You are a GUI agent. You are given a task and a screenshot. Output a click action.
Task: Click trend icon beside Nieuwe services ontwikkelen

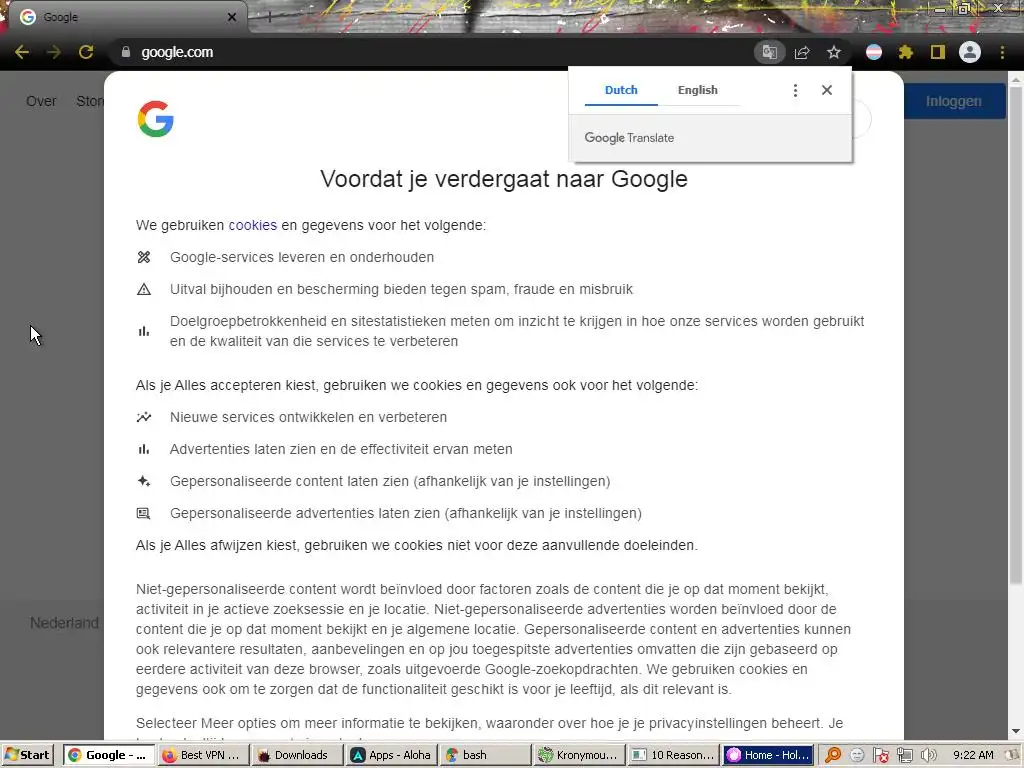(x=144, y=417)
